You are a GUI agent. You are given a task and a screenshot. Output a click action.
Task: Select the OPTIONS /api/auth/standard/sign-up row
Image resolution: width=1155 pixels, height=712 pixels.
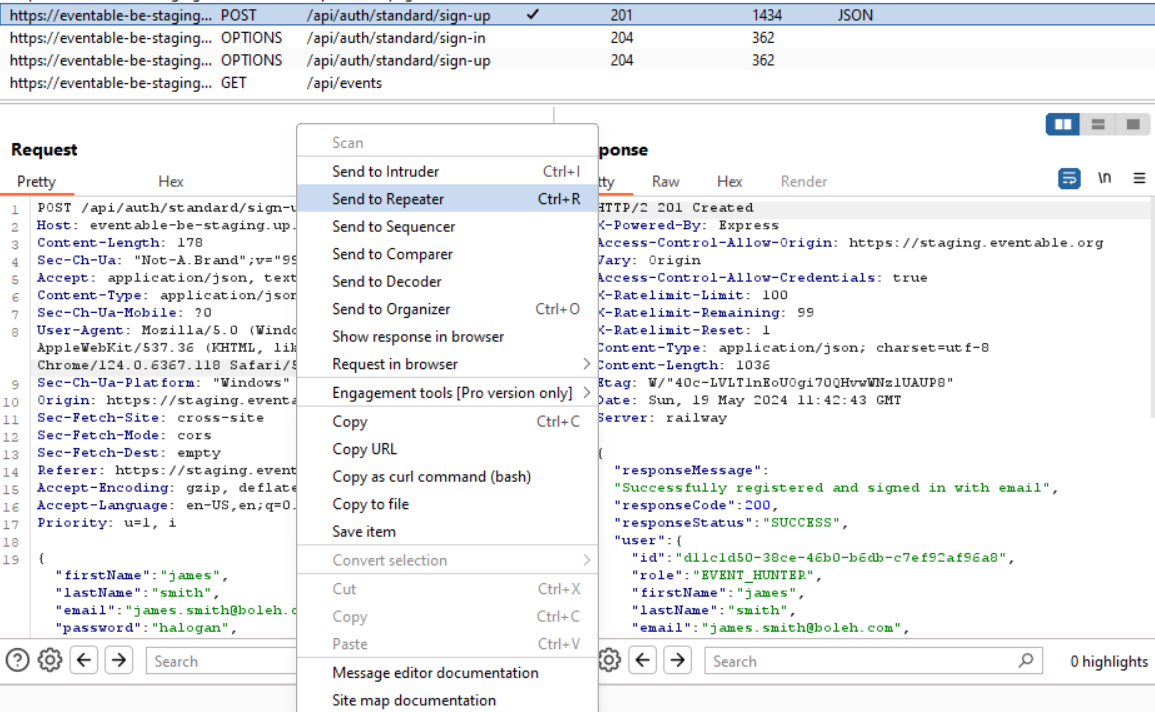tap(578, 60)
